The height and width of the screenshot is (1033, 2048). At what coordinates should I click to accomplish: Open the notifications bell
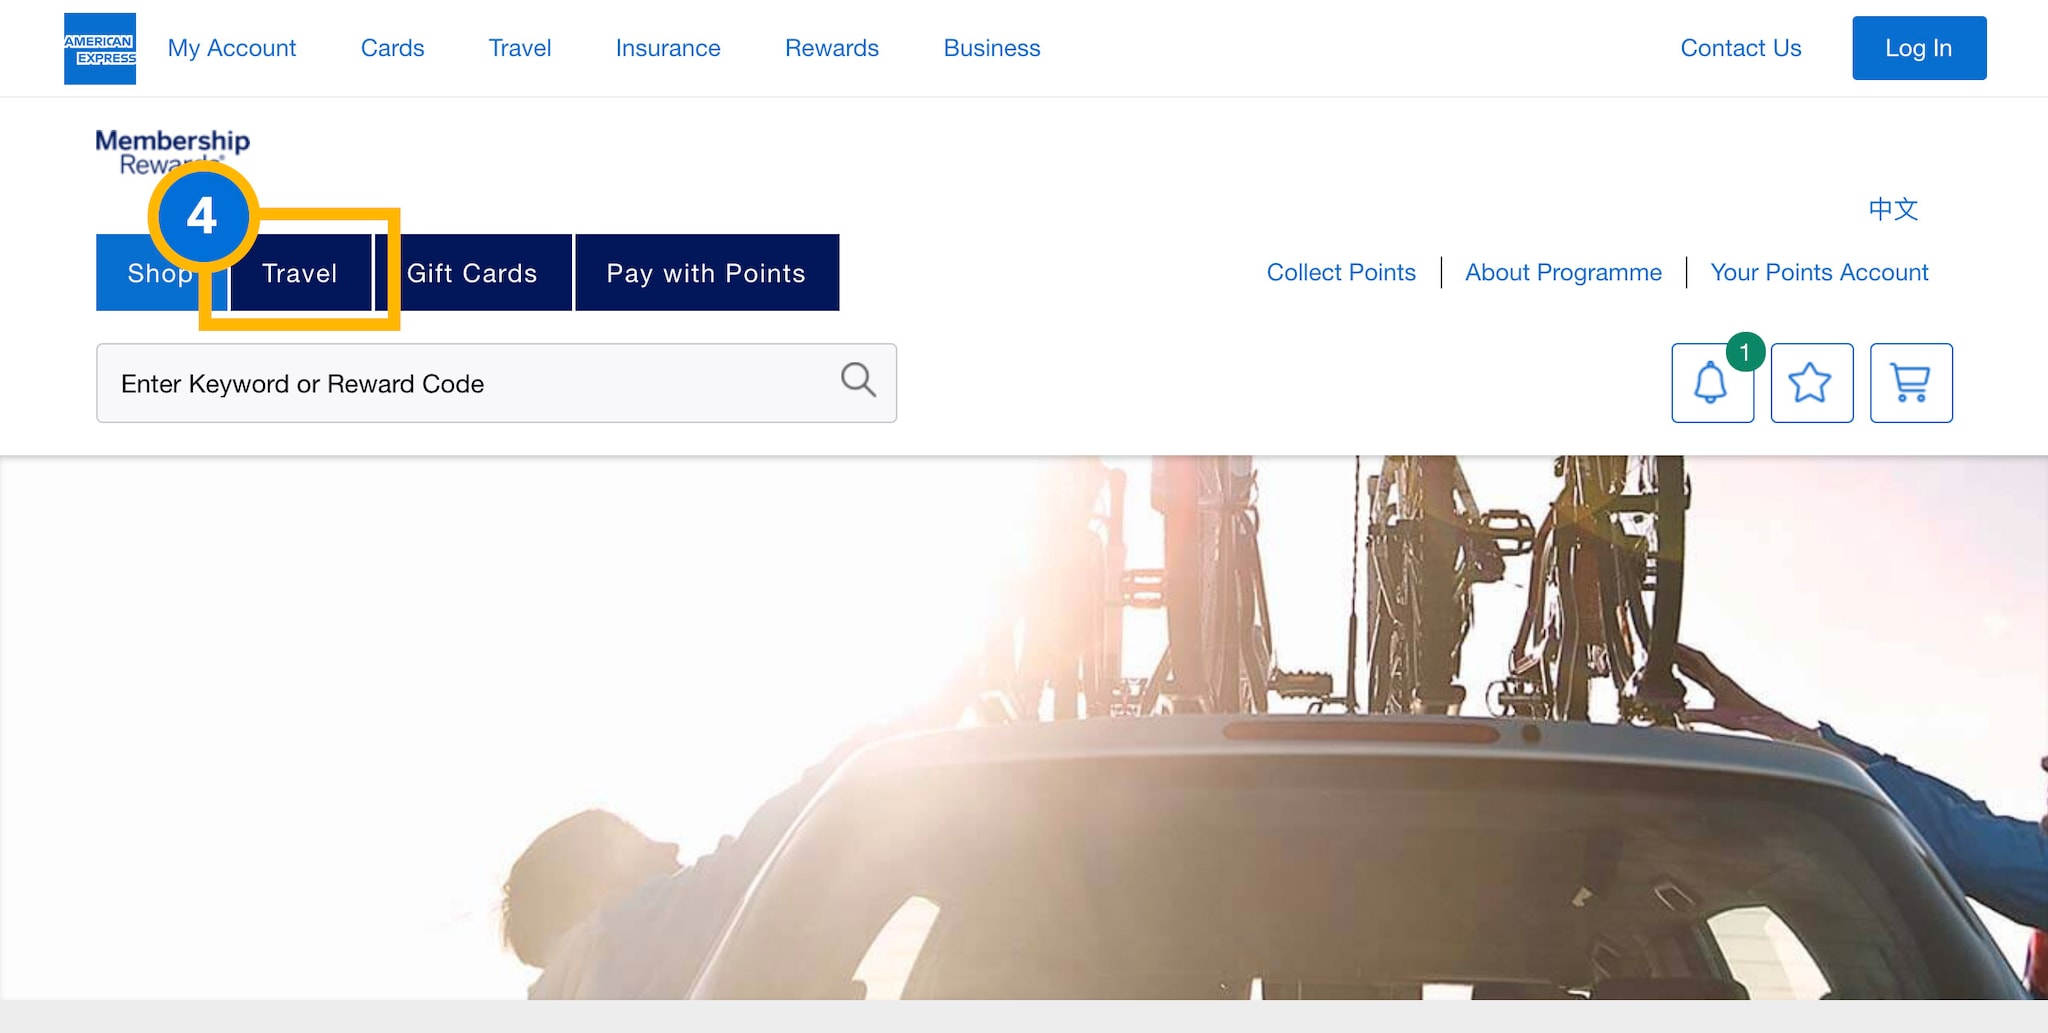tap(1711, 383)
